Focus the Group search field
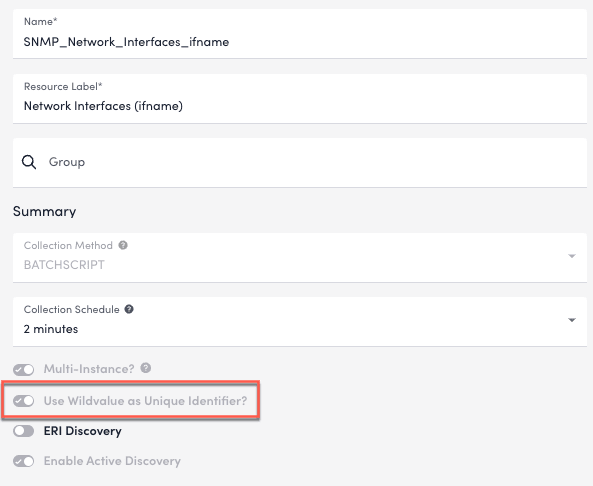 pos(300,163)
